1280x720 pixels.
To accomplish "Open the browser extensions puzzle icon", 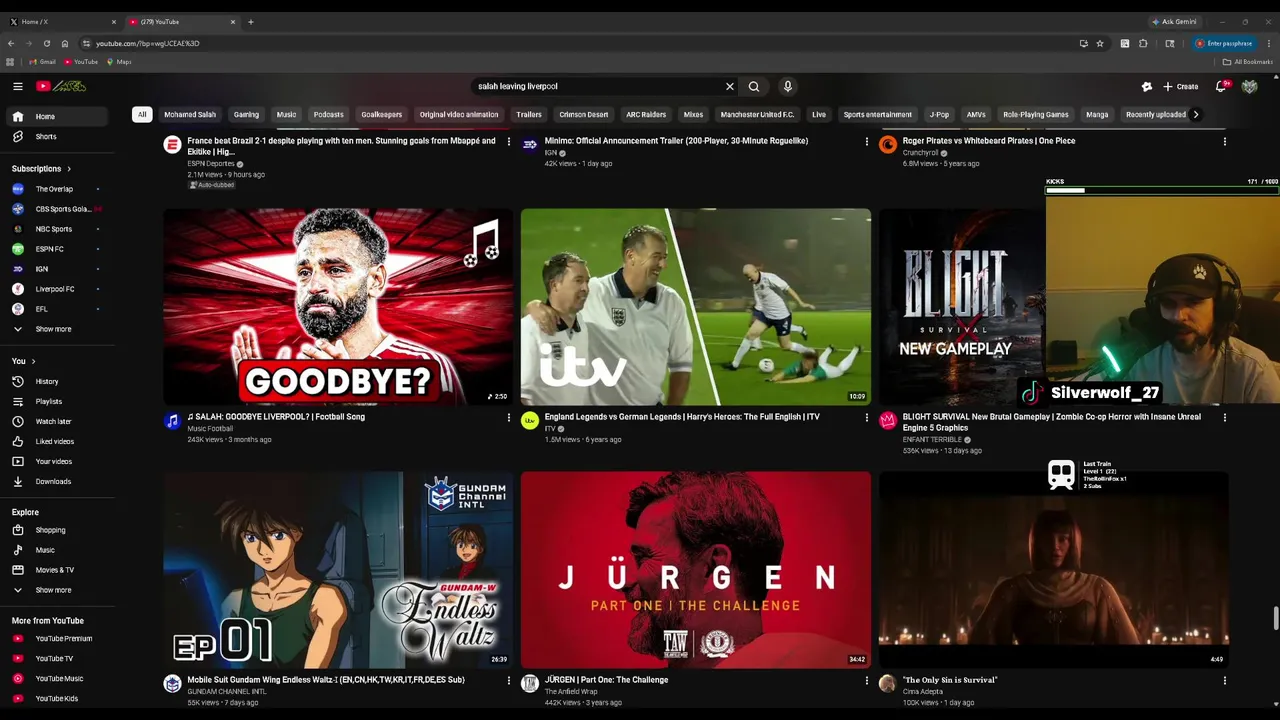I will pyautogui.click(x=1143, y=43).
